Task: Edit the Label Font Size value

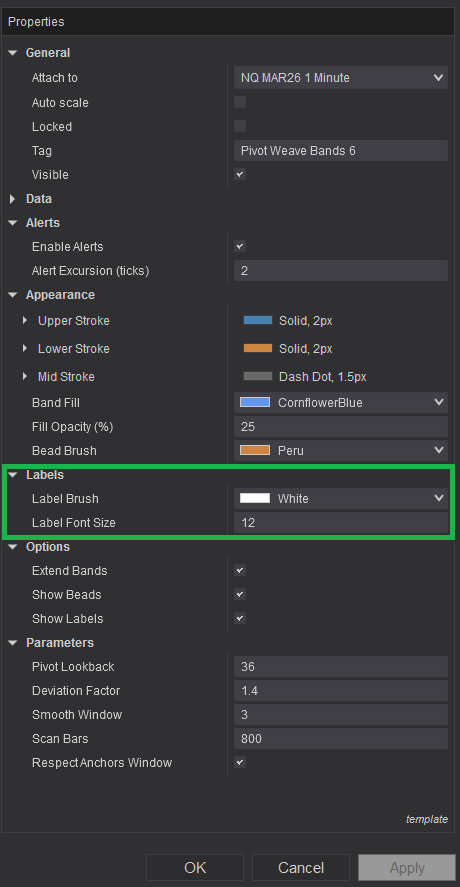Action: pyautogui.click(x=341, y=523)
